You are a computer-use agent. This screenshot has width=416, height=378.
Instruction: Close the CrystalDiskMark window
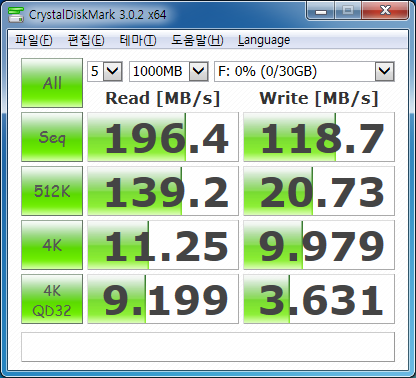(x=385, y=11)
